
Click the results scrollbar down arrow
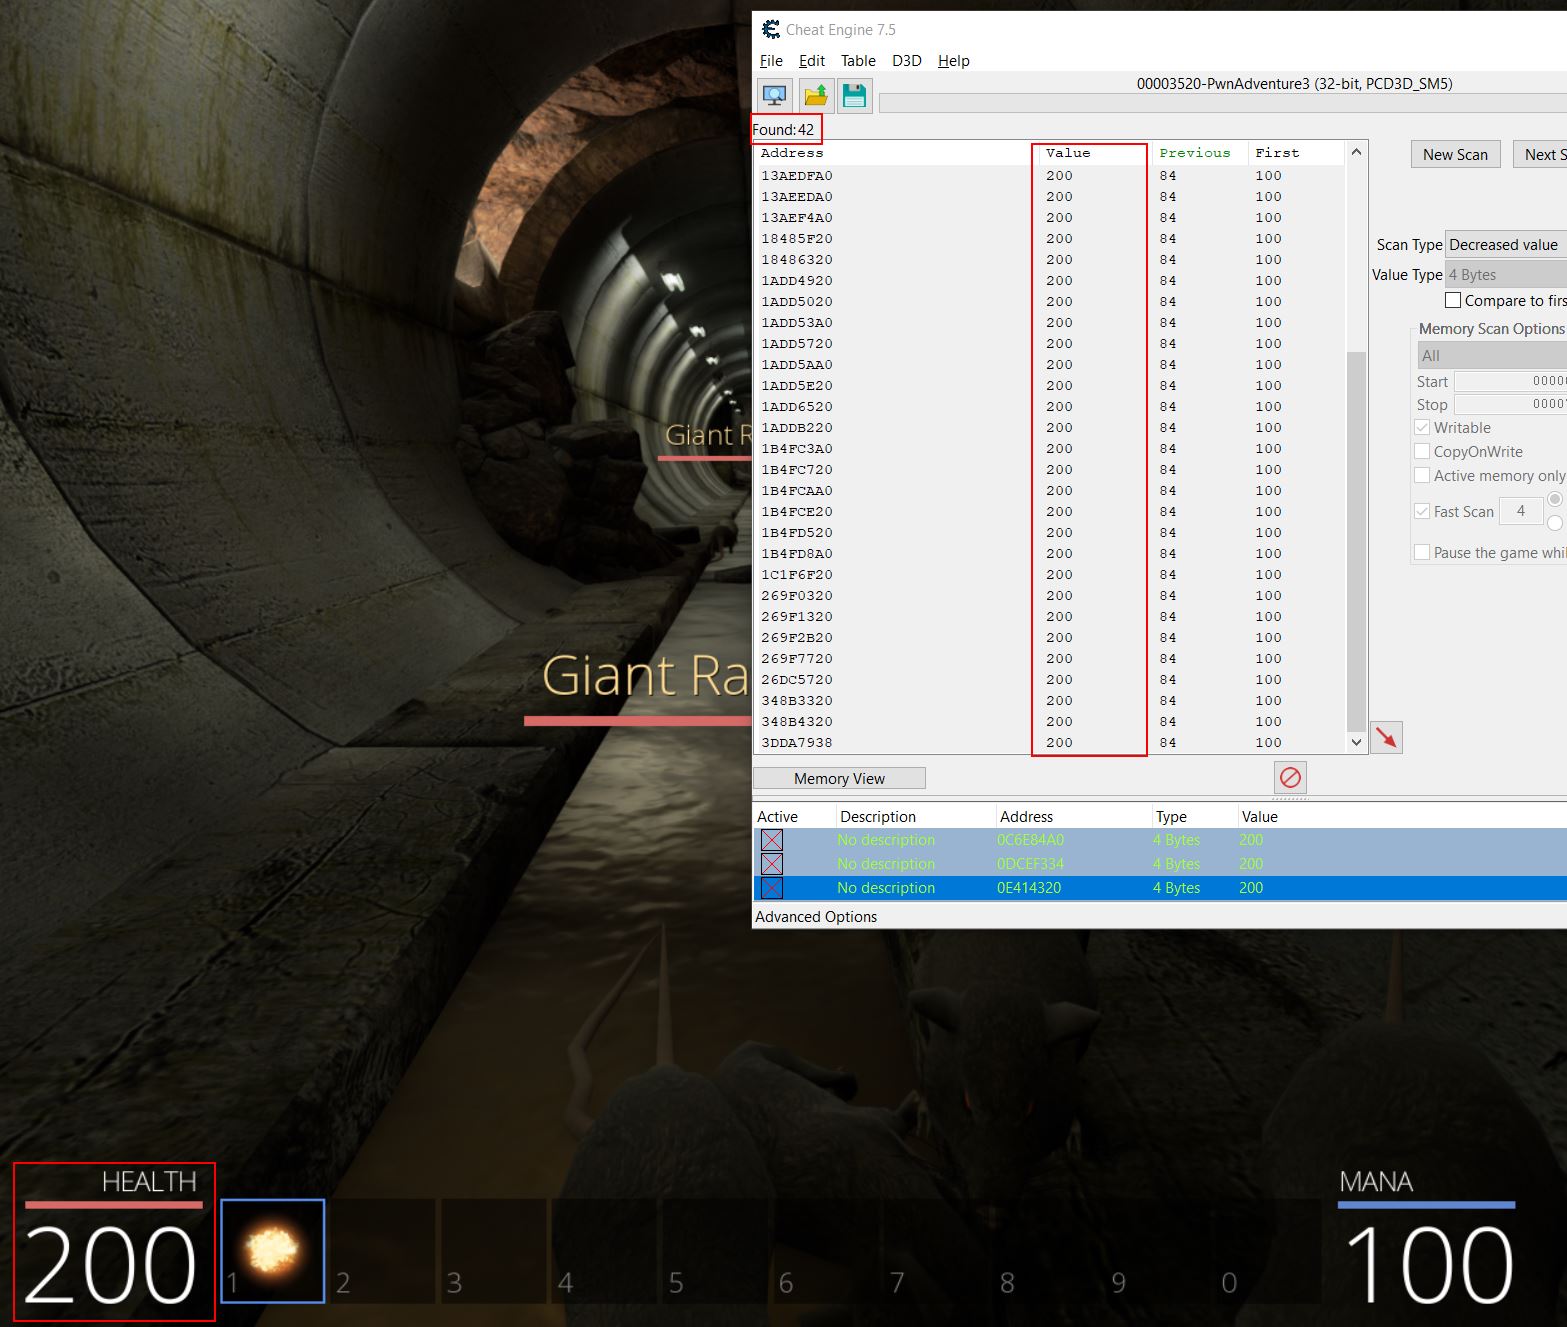(x=1356, y=742)
